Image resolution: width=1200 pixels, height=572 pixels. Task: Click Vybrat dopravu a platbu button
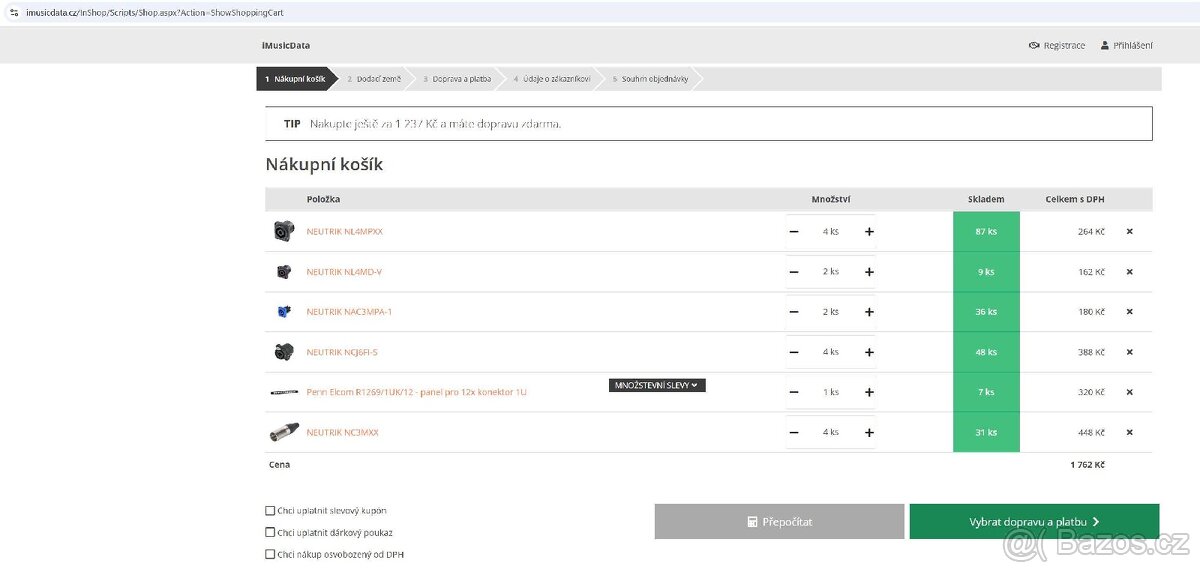pyautogui.click(x=1034, y=522)
